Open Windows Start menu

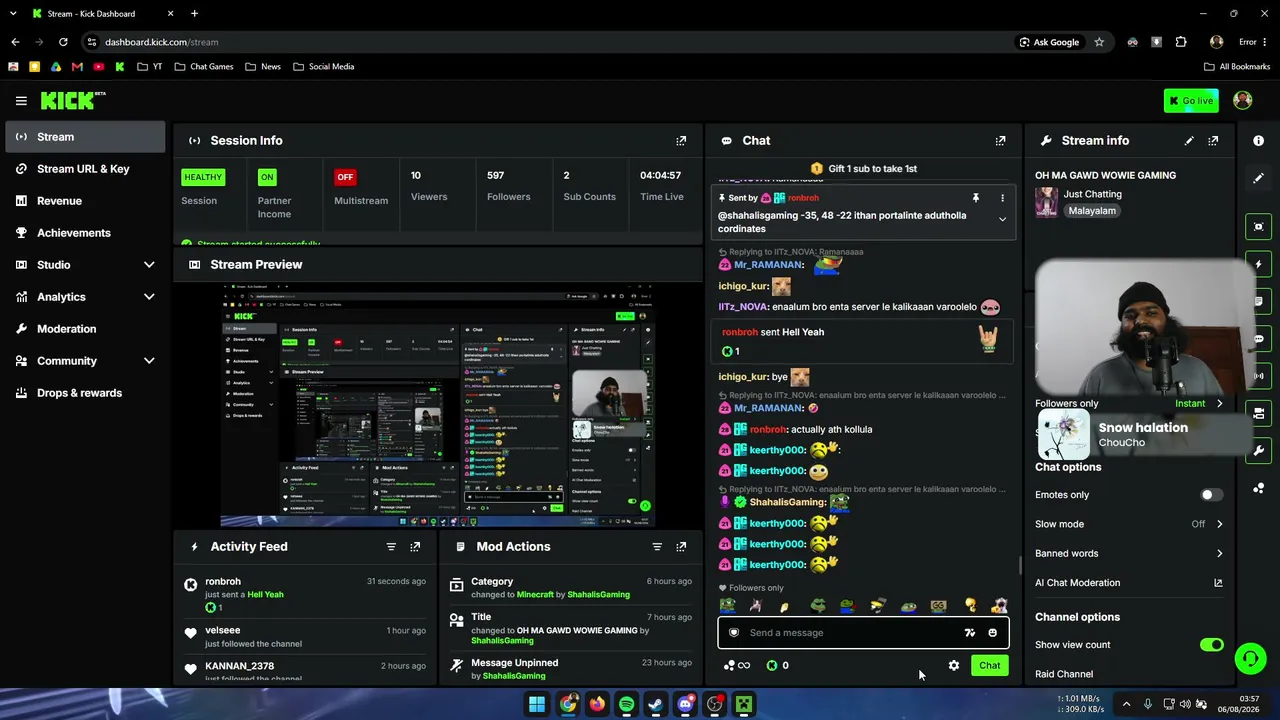click(x=537, y=704)
